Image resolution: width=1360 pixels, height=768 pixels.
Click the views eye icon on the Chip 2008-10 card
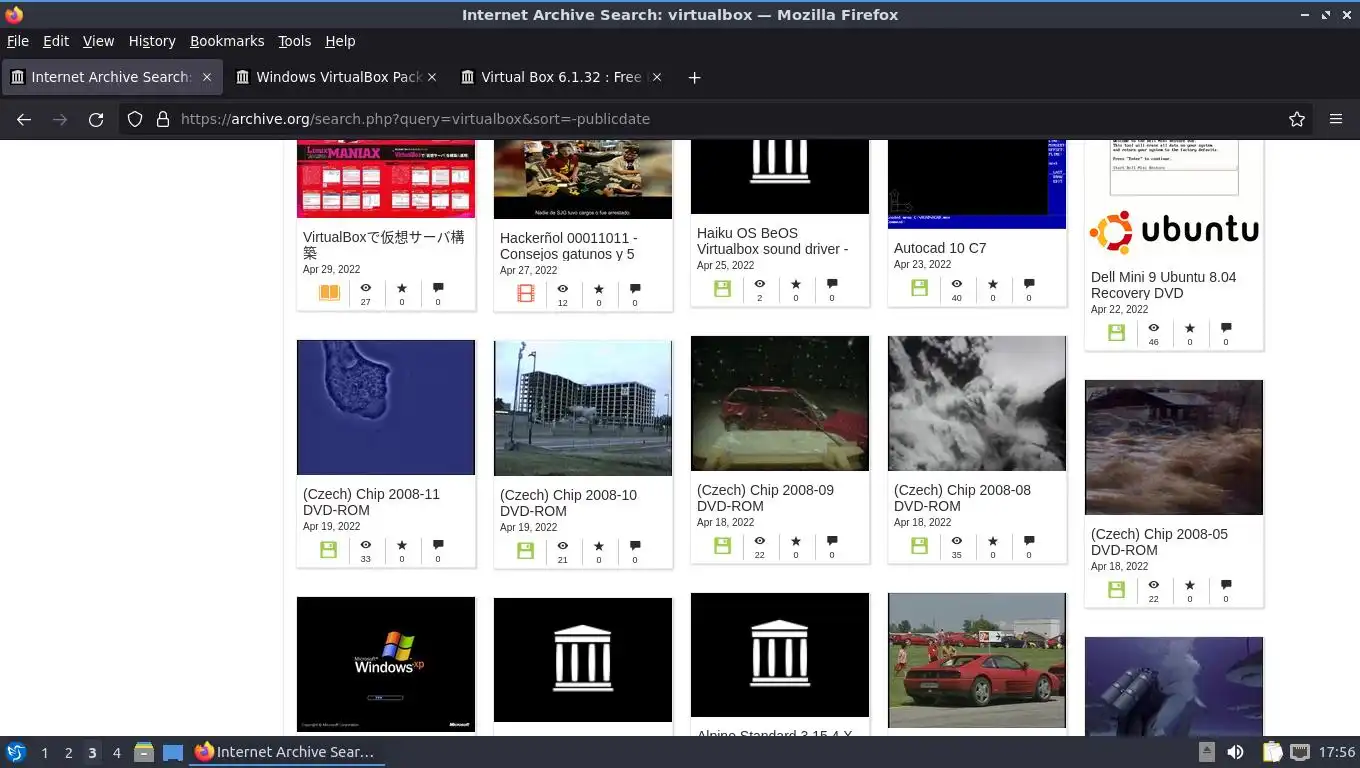point(563,547)
